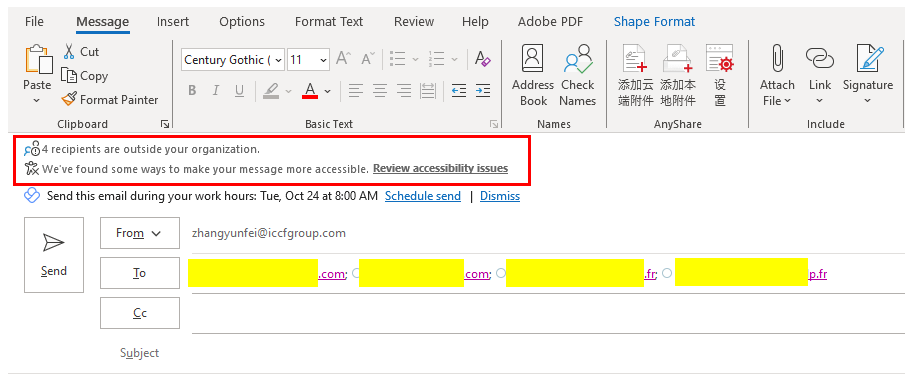Click Review accessibility issues link
915x384 pixels.
pos(441,169)
